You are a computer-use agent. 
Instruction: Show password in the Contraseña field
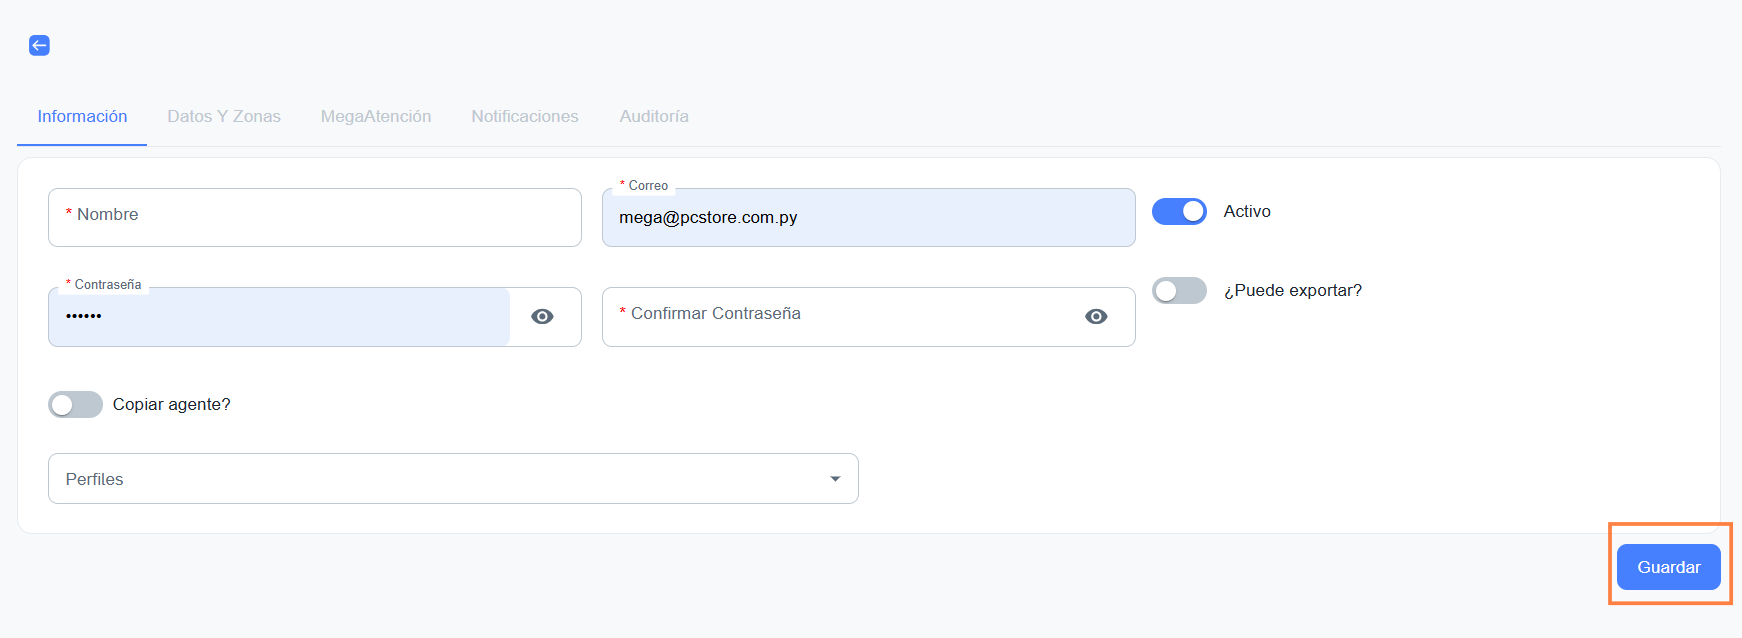click(542, 317)
